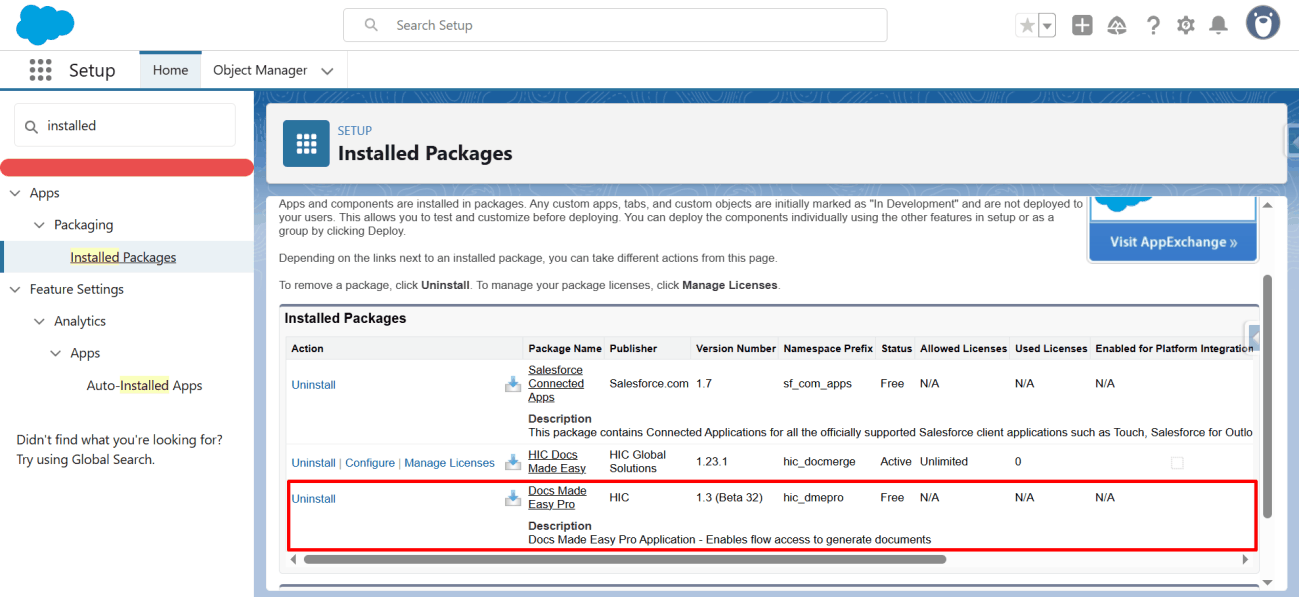Click Manage Licenses for HIC Docs Made Easy
1299x597 pixels.
pos(449,463)
